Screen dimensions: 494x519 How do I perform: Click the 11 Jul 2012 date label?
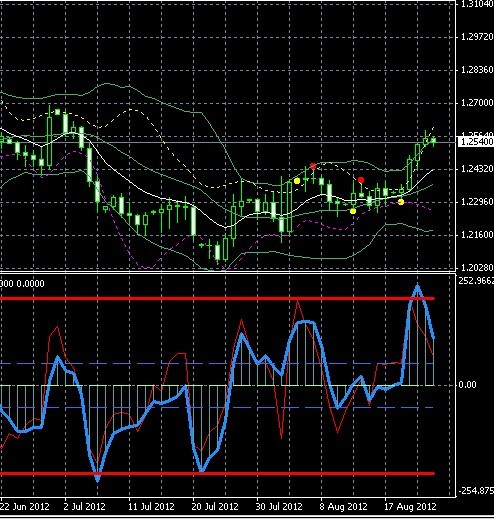151,507
